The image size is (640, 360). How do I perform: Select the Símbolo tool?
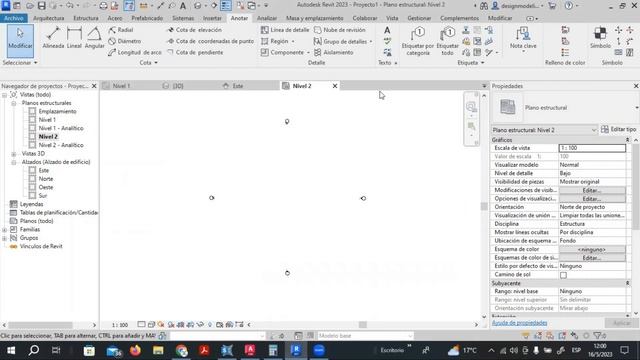tap(600, 38)
